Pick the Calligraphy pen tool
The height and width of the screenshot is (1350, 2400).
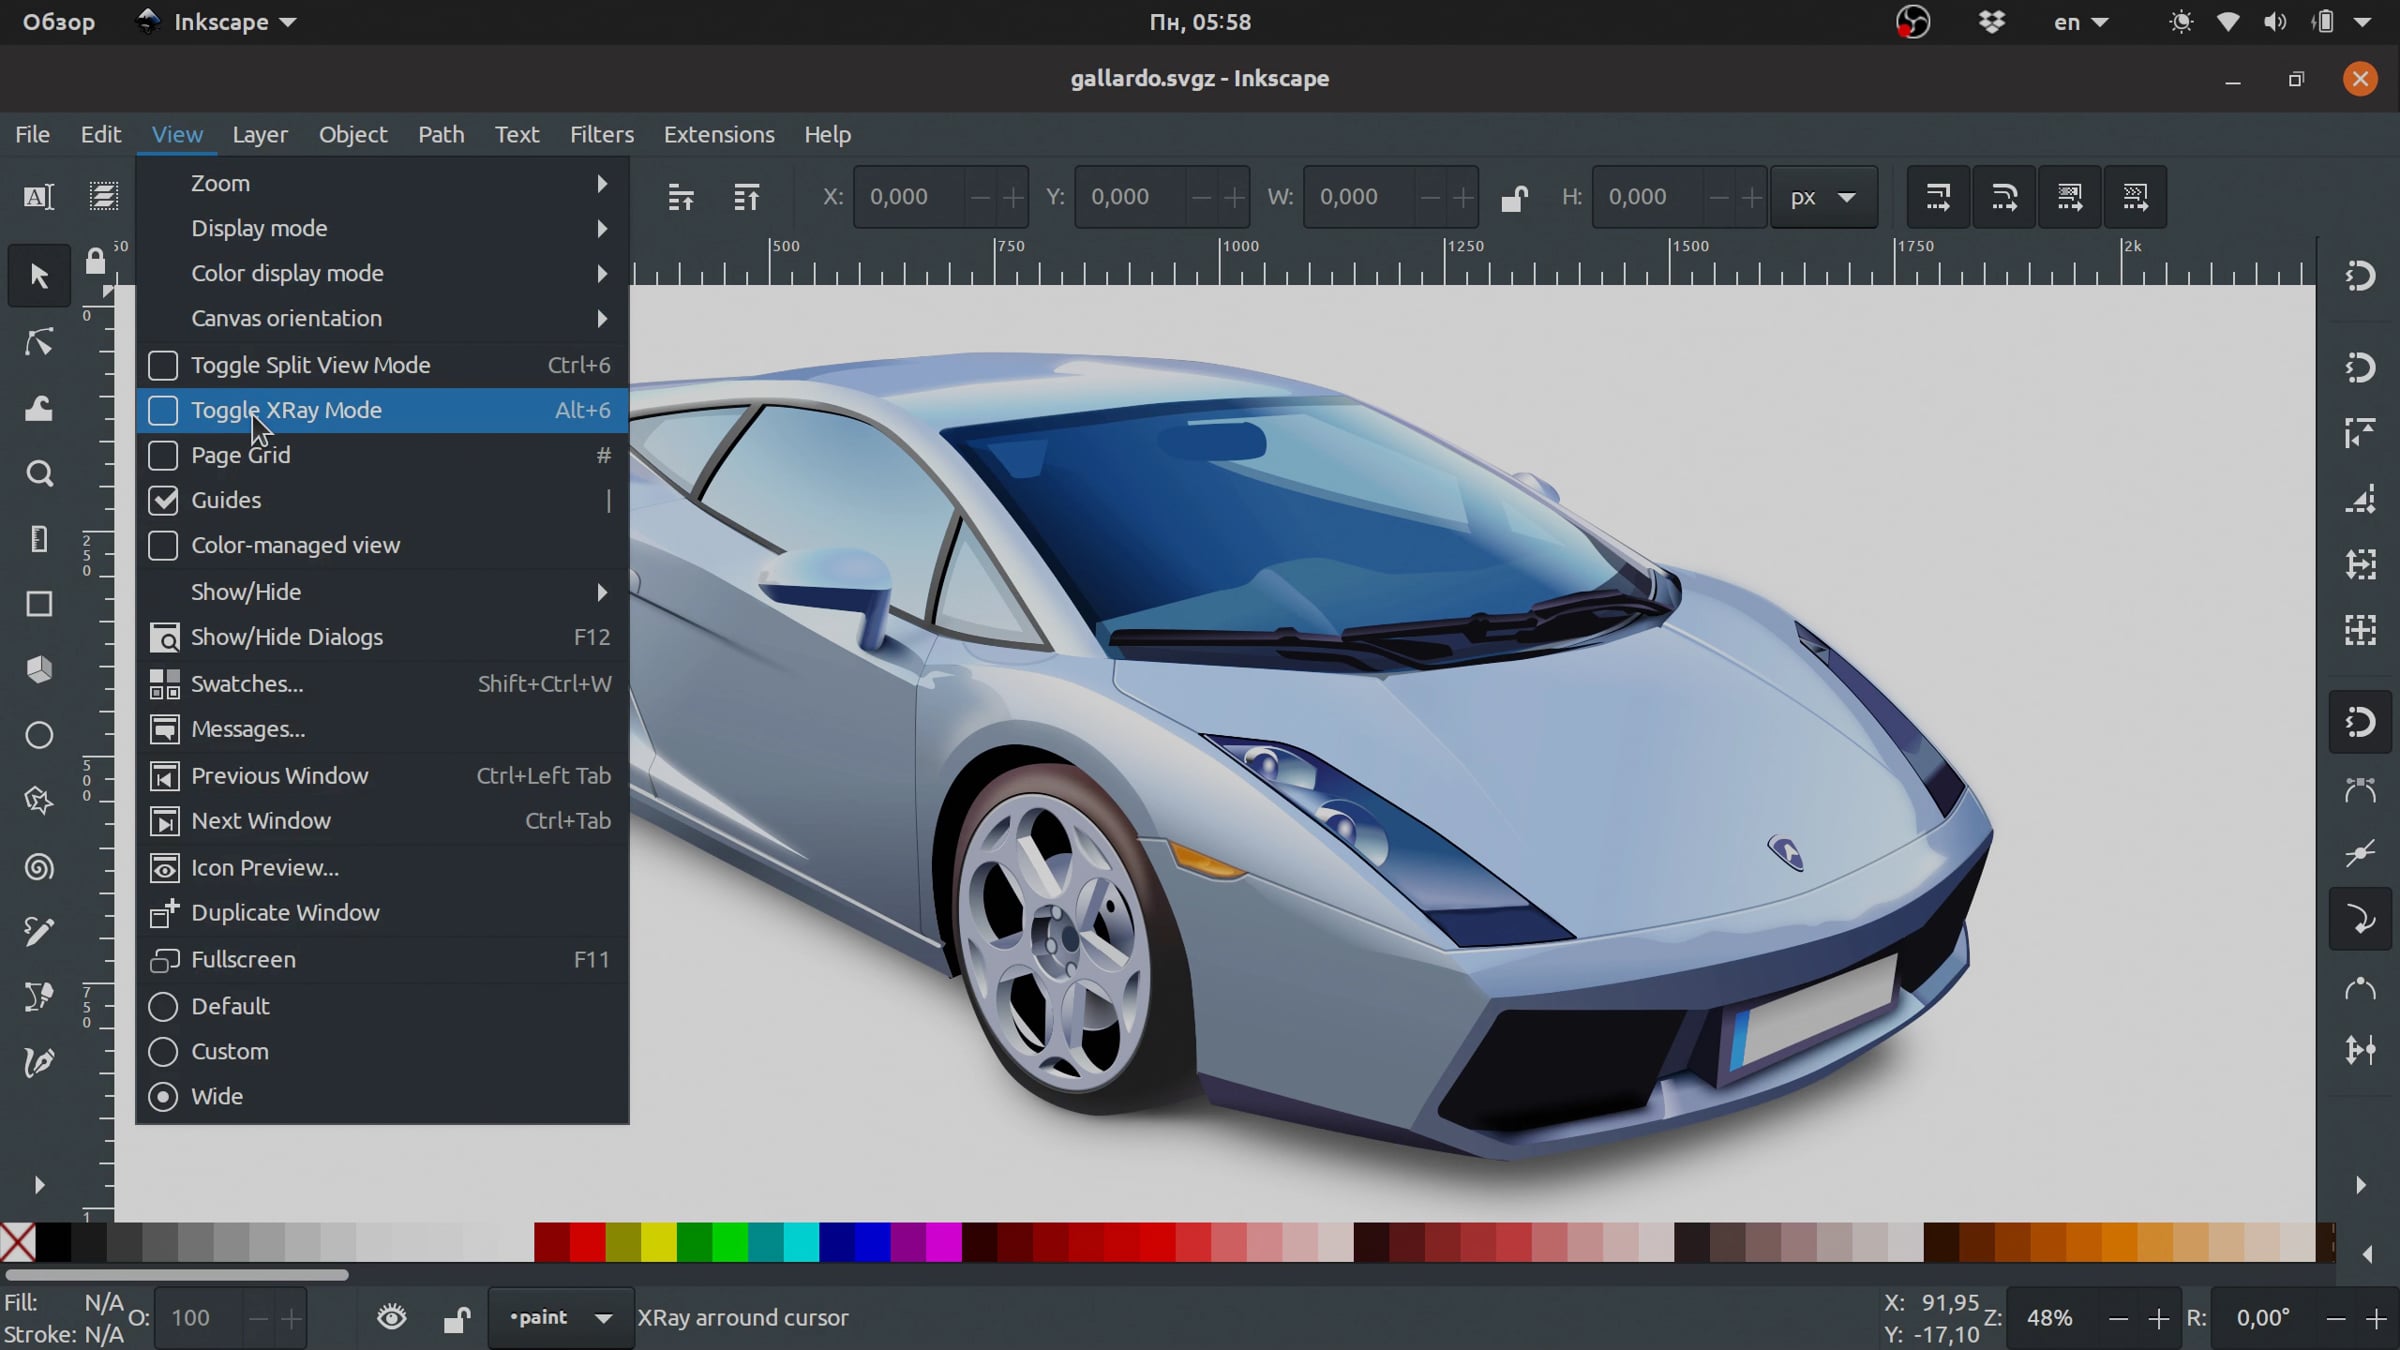coord(39,1062)
